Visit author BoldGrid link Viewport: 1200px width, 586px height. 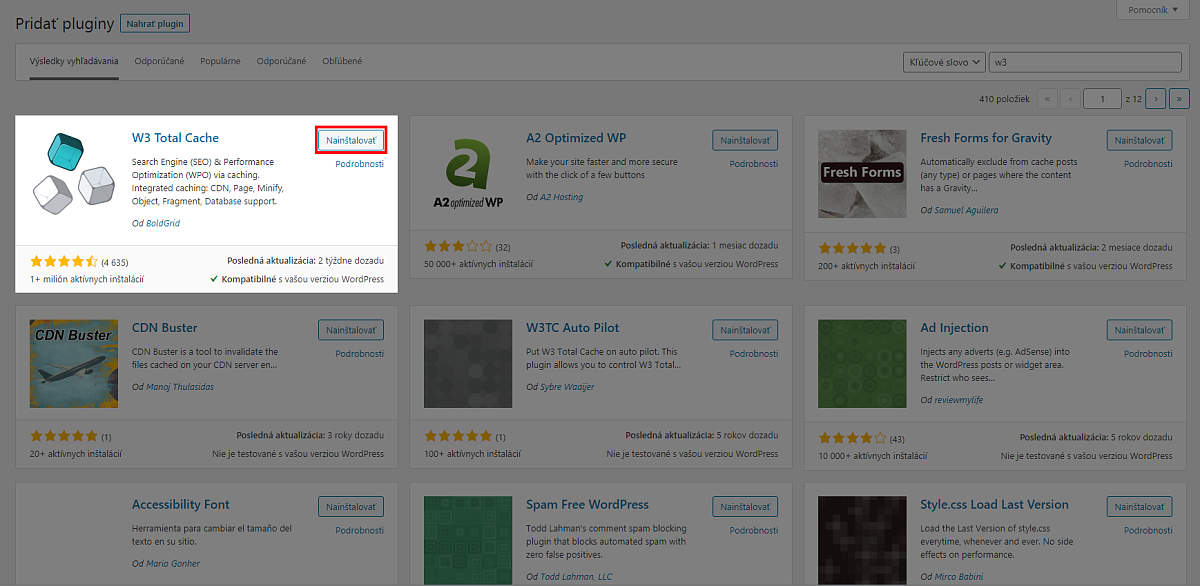(162, 223)
